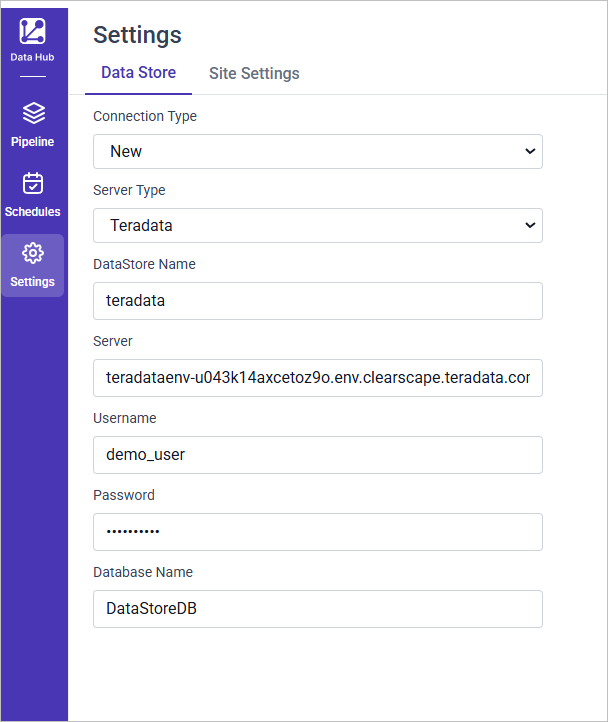
Task: Click the Pipeline label in sidebar
Action: tap(33, 142)
